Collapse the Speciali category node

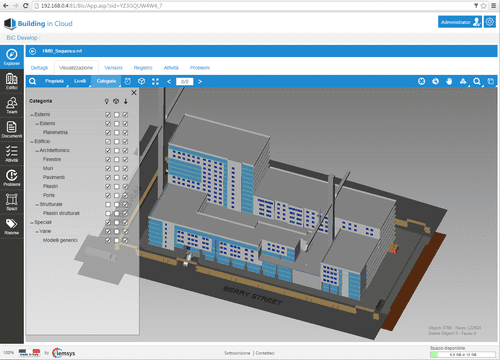32,222
